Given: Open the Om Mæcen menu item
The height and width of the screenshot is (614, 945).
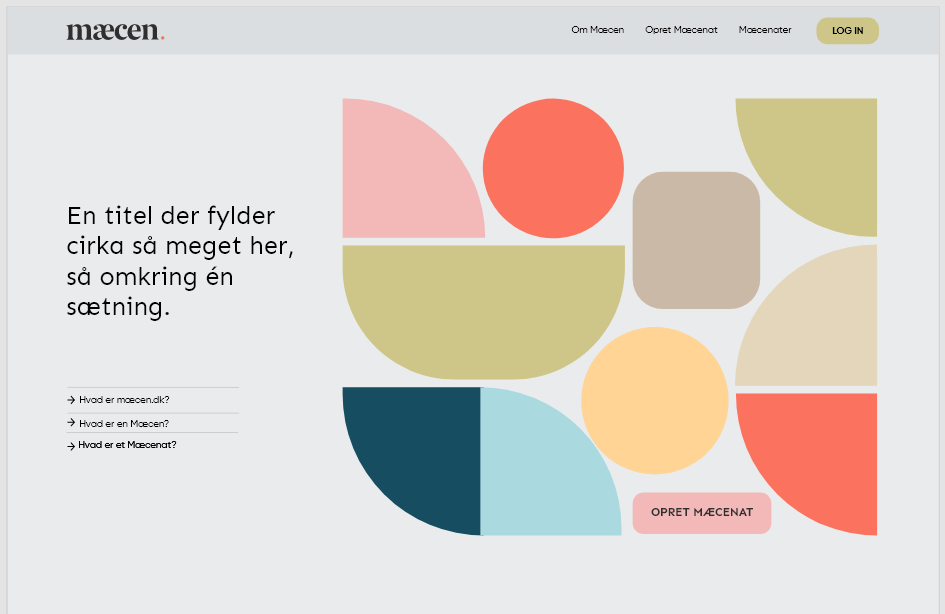Looking at the screenshot, I should point(597,30).
